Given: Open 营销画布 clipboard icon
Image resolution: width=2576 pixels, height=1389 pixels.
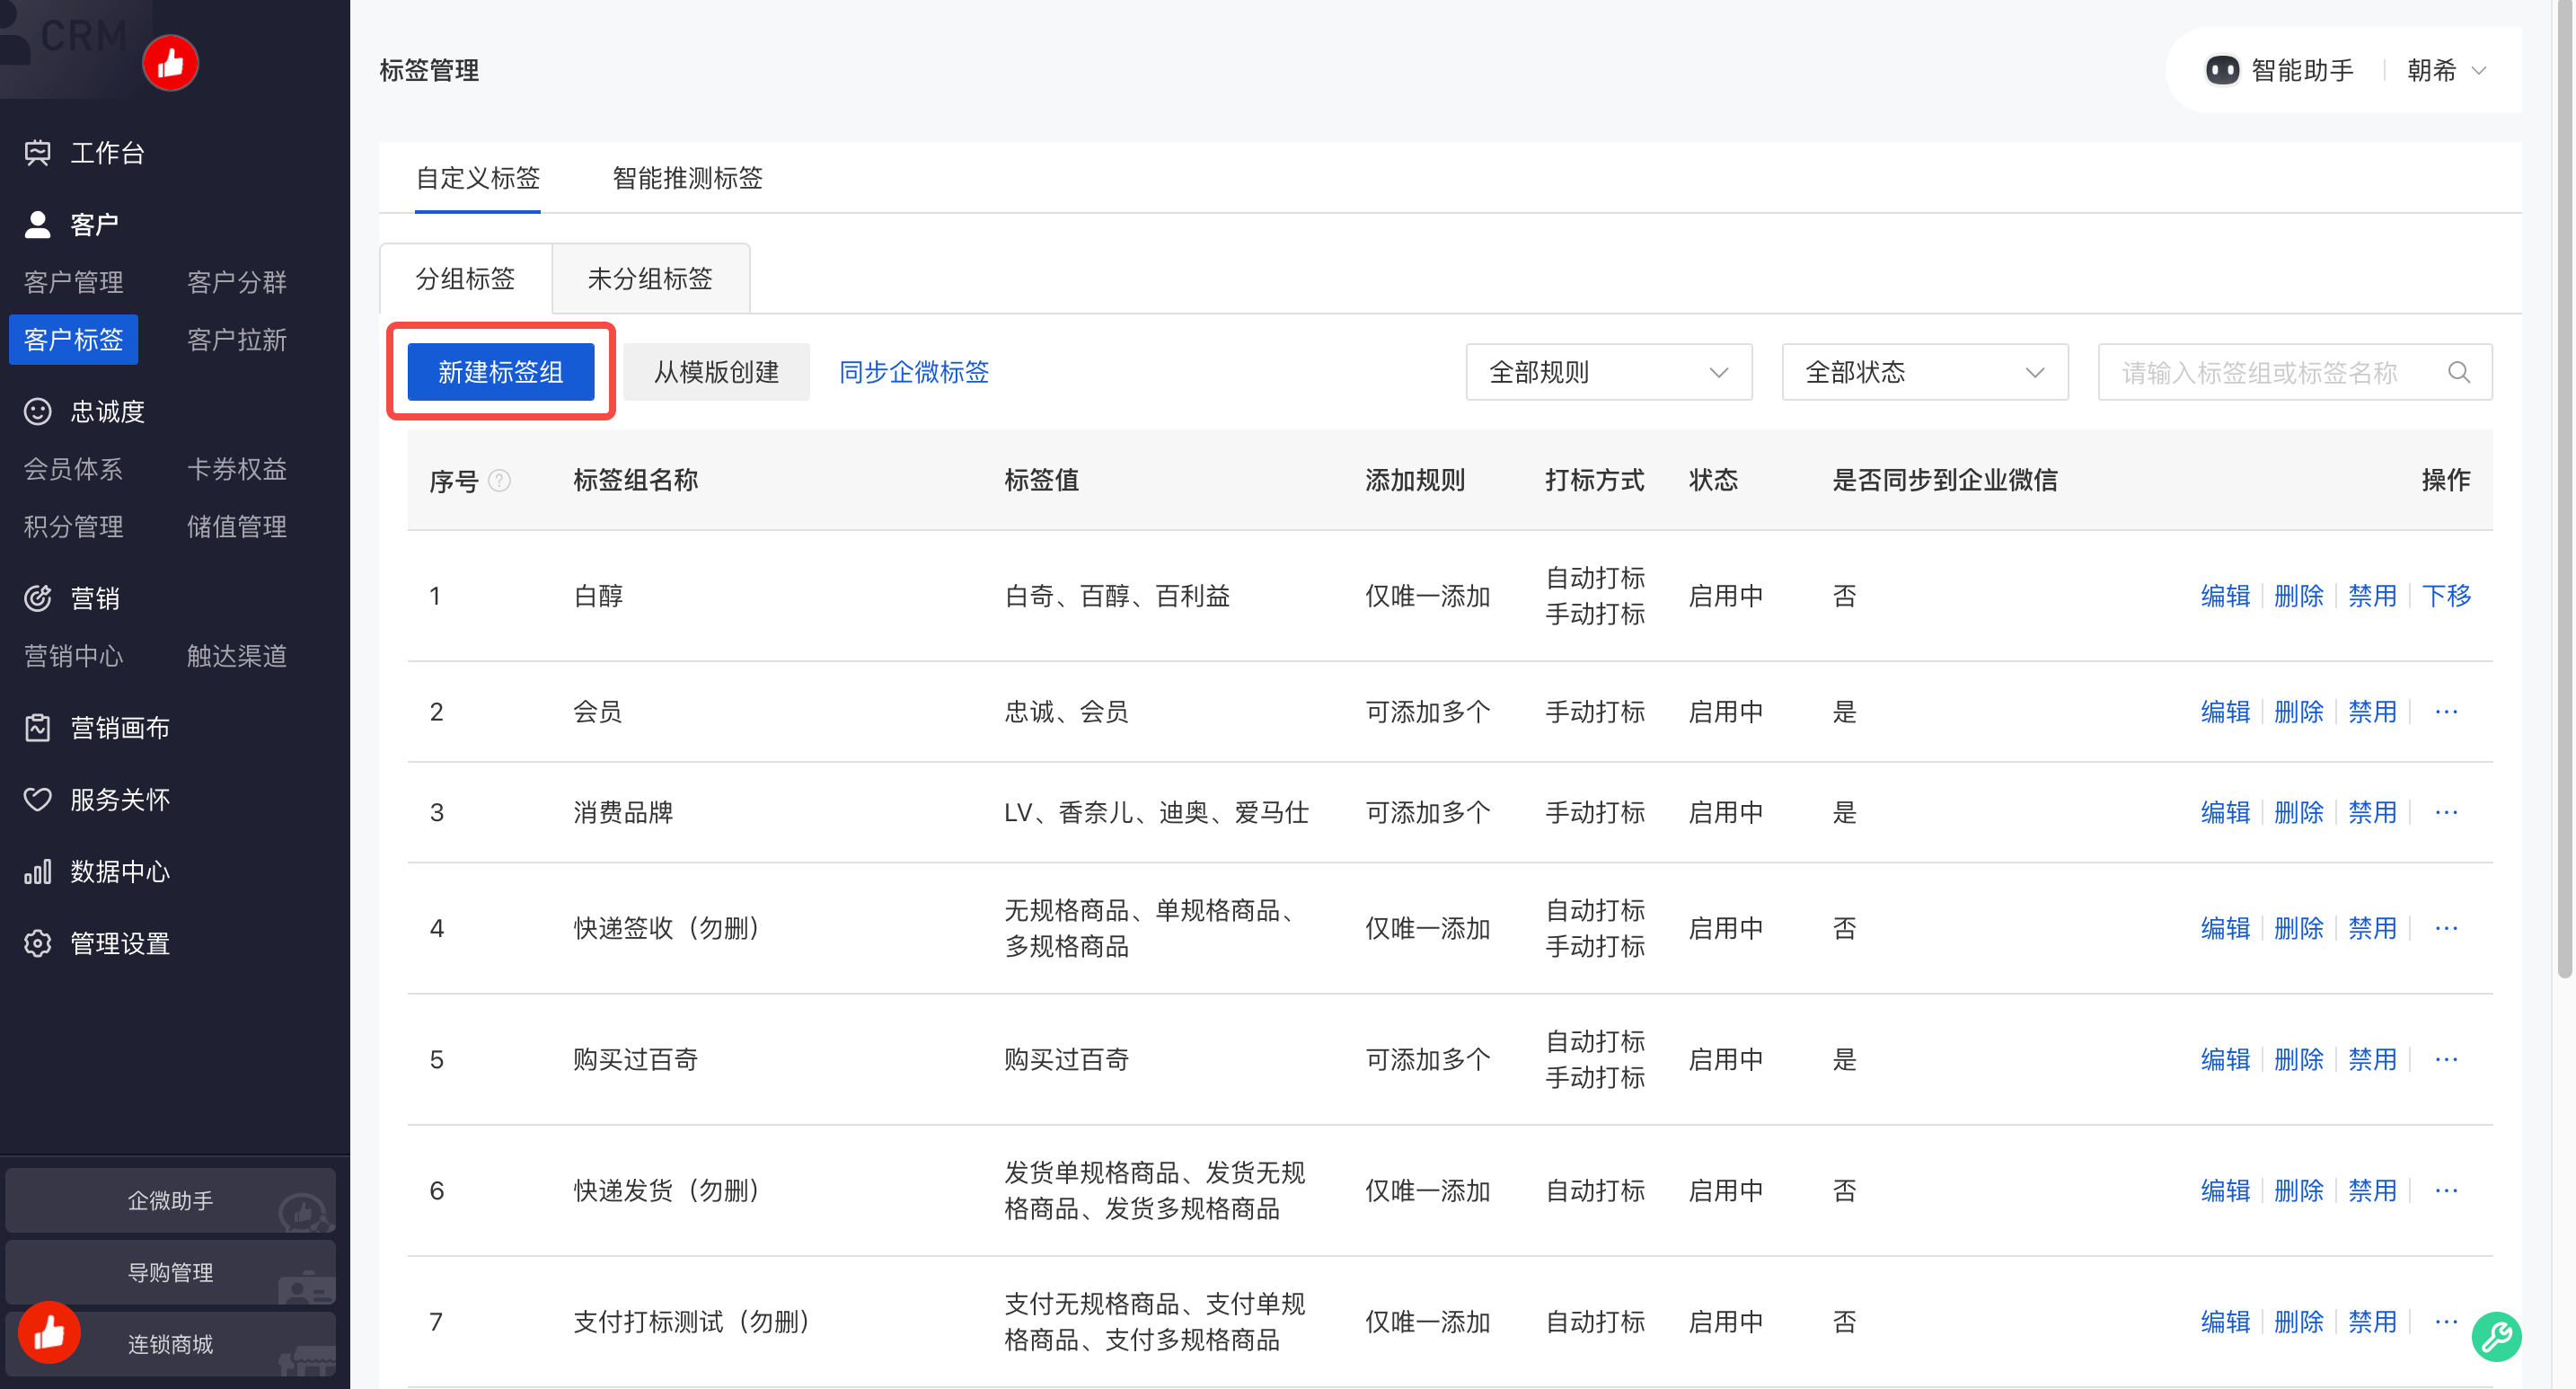Looking at the screenshot, I should [37, 728].
